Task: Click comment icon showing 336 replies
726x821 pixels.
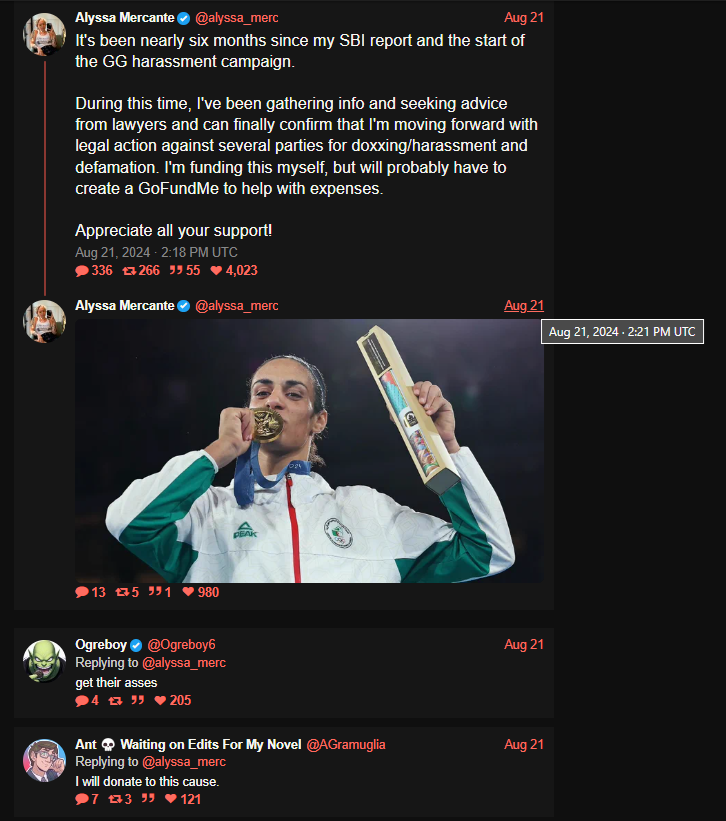Action: click(x=82, y=271)
